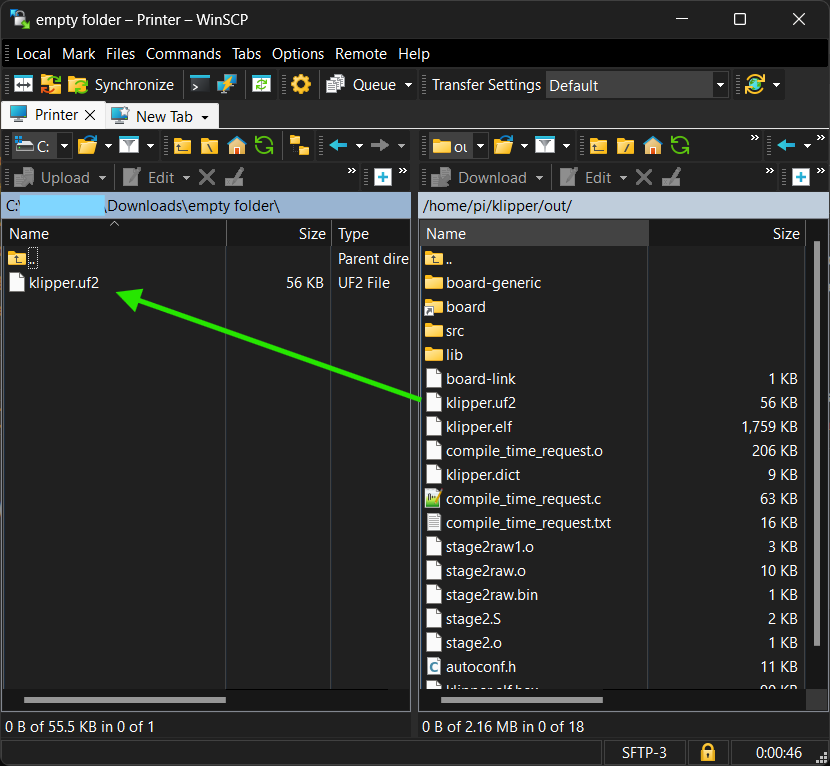
Task: Open the Options menu
Action: coord(297,54)
